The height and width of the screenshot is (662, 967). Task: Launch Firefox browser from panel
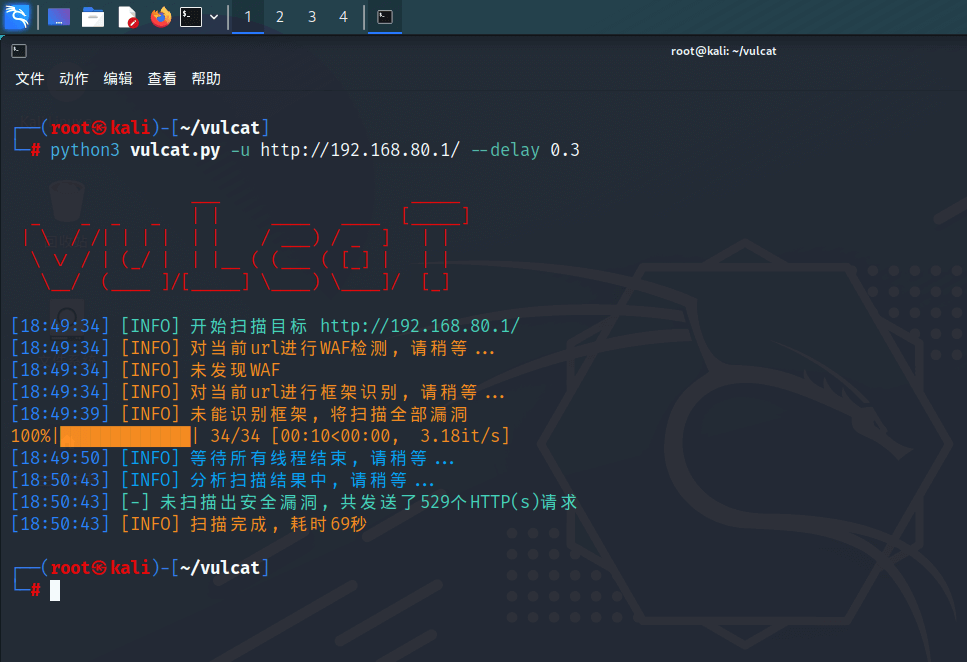(160, 17)
